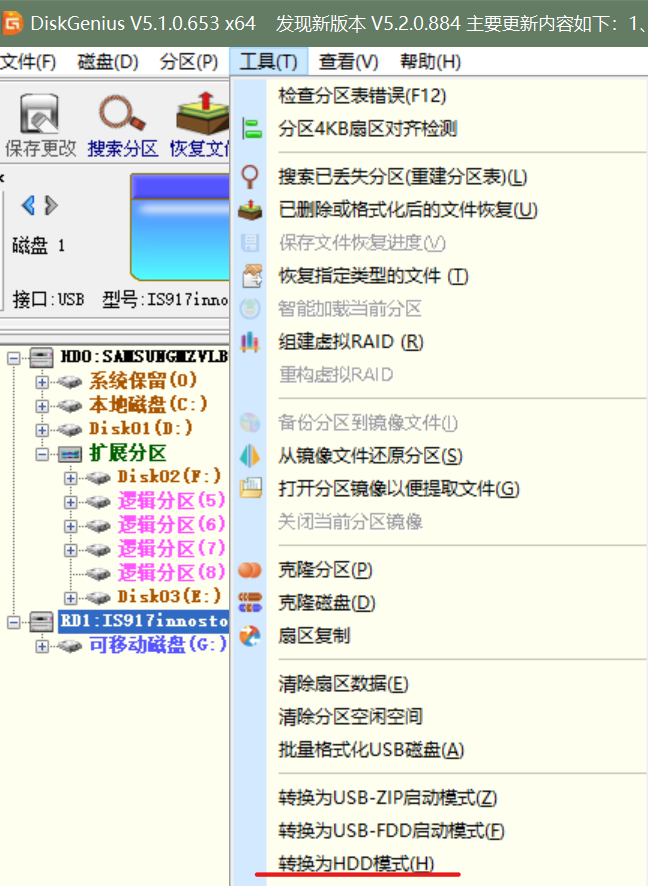Select 逻辑分区(7) in the disk tree
Viewport: 648px width, 886px height.
click(x=171, y=549)
